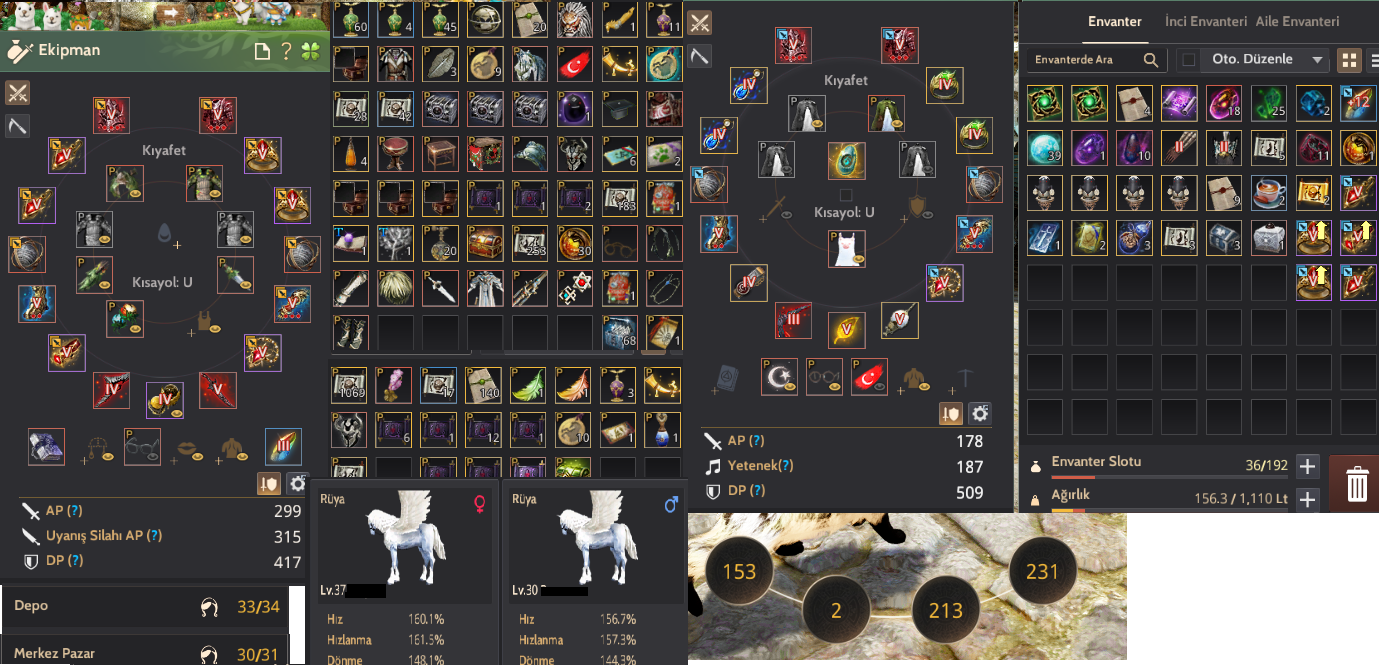Open the Ekipman settings gear icon
1380x665 pixels.
tap(297, 484)
